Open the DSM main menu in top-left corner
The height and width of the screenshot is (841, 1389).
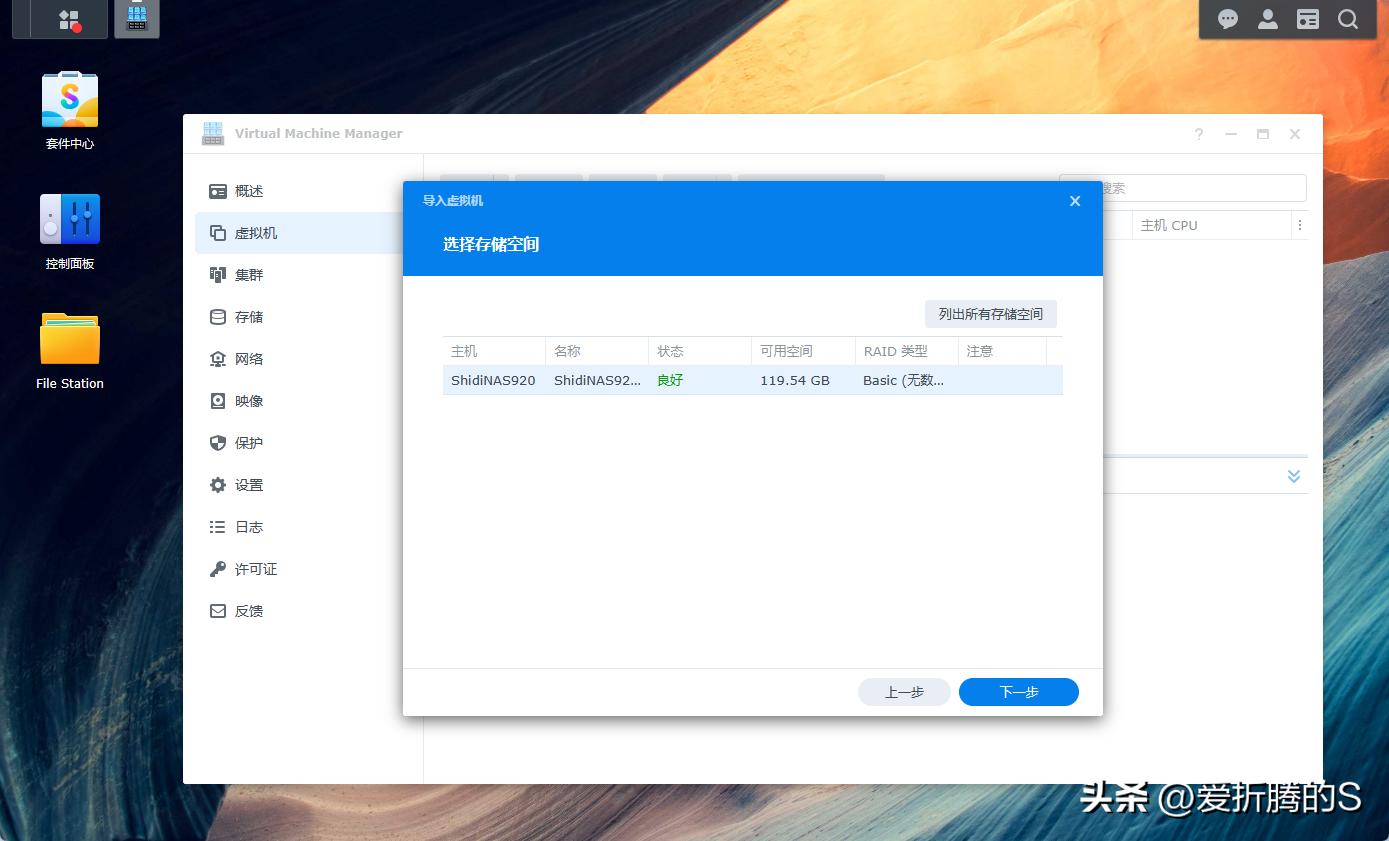click(x=58, y=19)
